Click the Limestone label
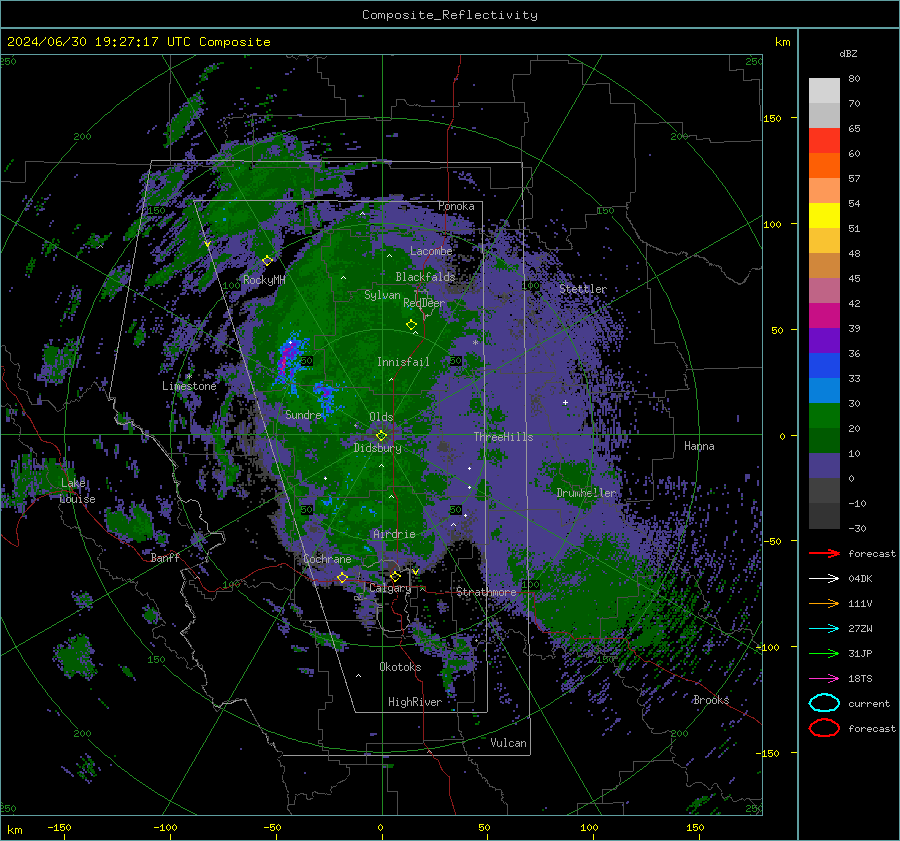The image size is (900, 841). tap(189, 386)
